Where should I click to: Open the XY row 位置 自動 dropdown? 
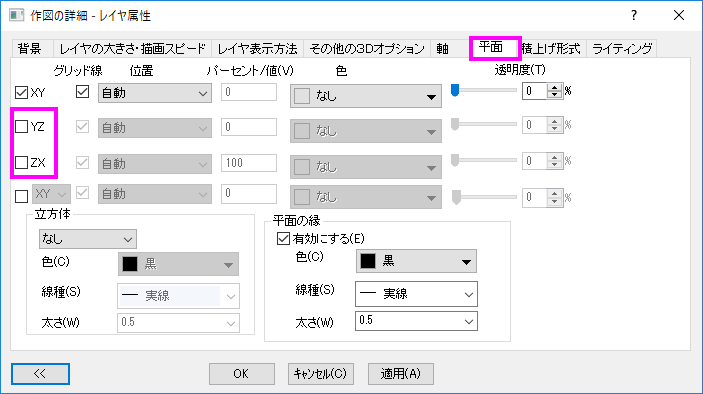click(x=155, y=93)
